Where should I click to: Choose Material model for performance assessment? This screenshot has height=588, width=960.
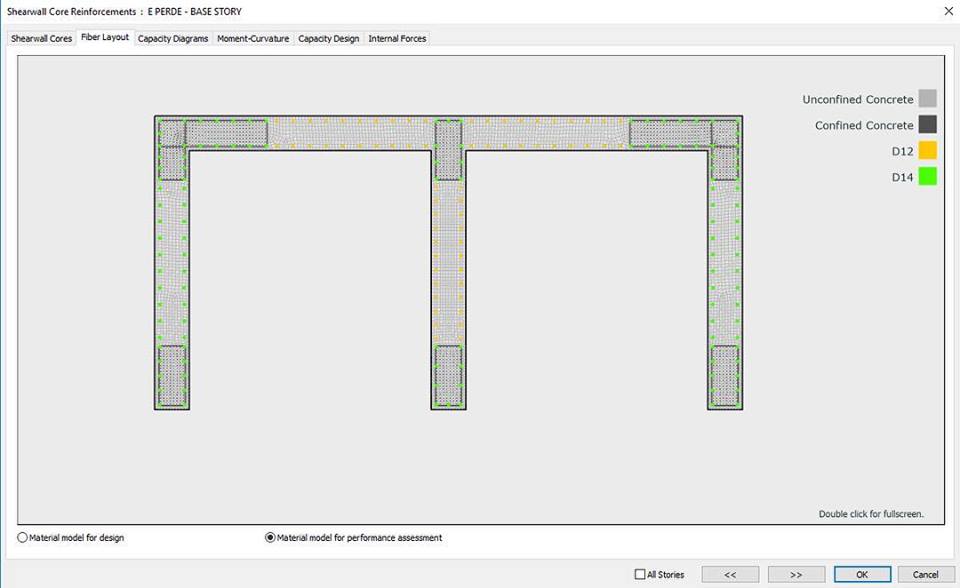[270, 538]
